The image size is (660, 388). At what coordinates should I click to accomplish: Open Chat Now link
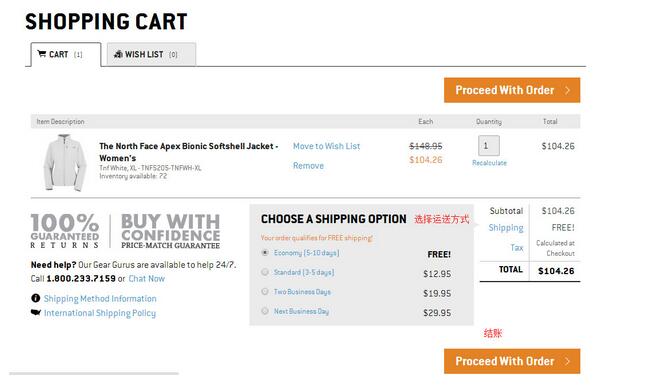pyautogui.click(x=146, y=279)
